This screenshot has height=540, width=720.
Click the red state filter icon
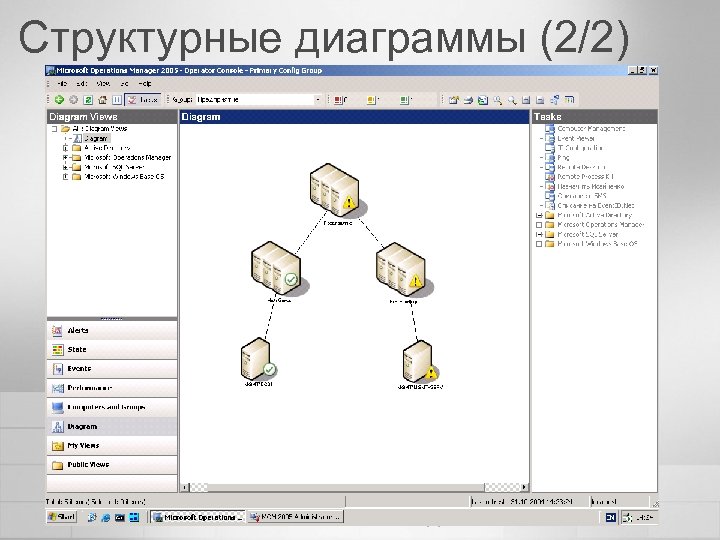340,100
